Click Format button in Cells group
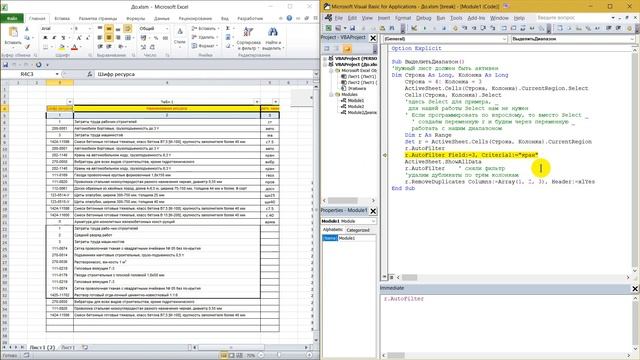The width and height of the screenshot is (640, 360). coord(204,46)
